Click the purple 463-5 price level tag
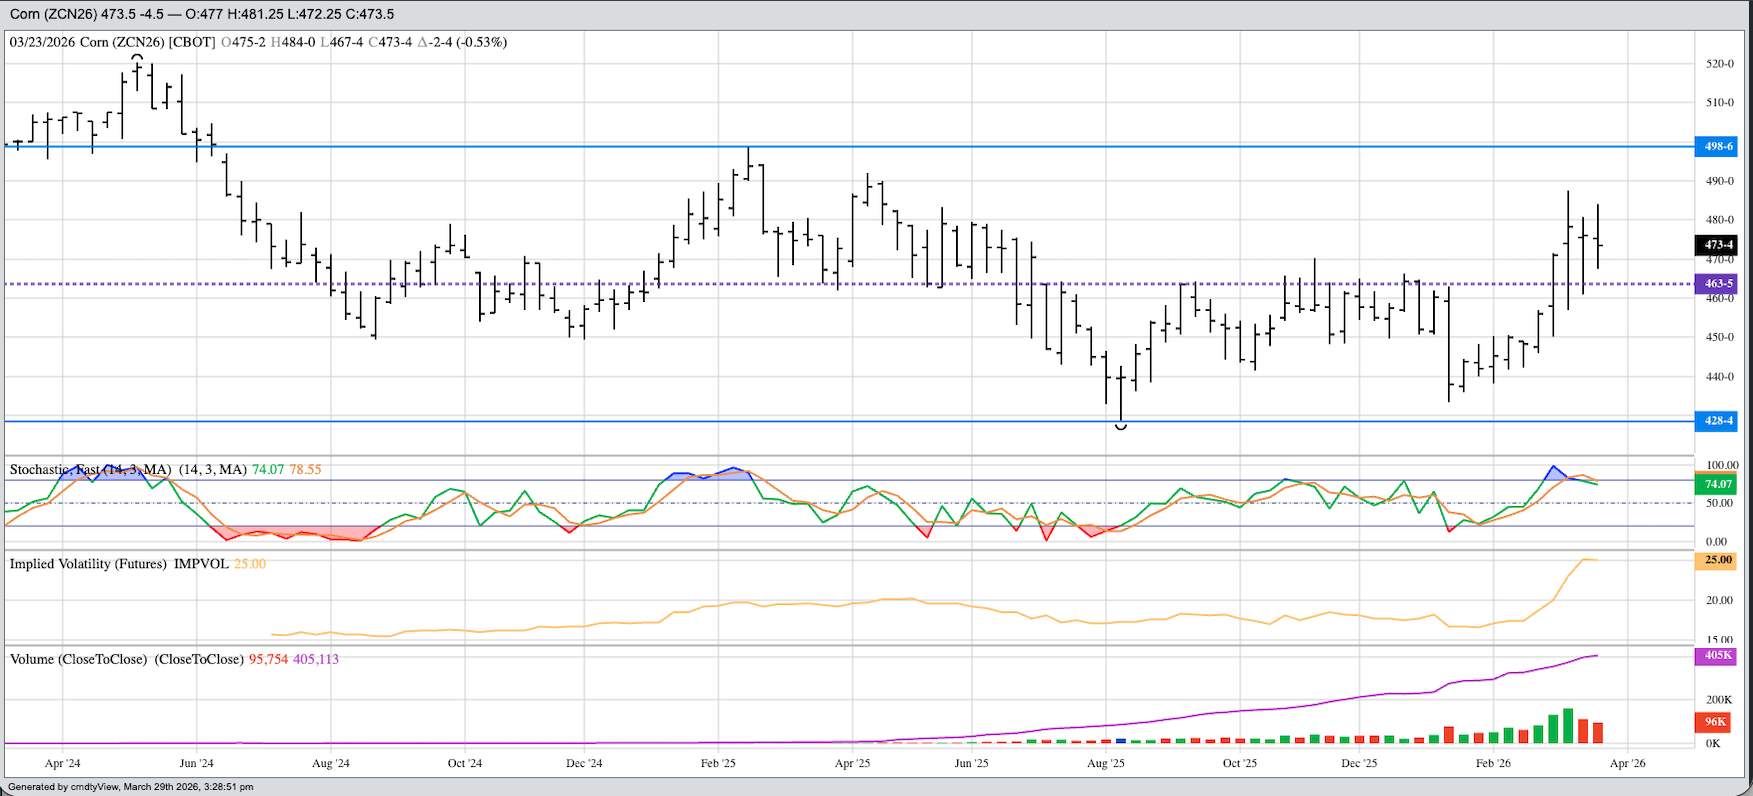1753x796 pixels. tap(1718, 284)
